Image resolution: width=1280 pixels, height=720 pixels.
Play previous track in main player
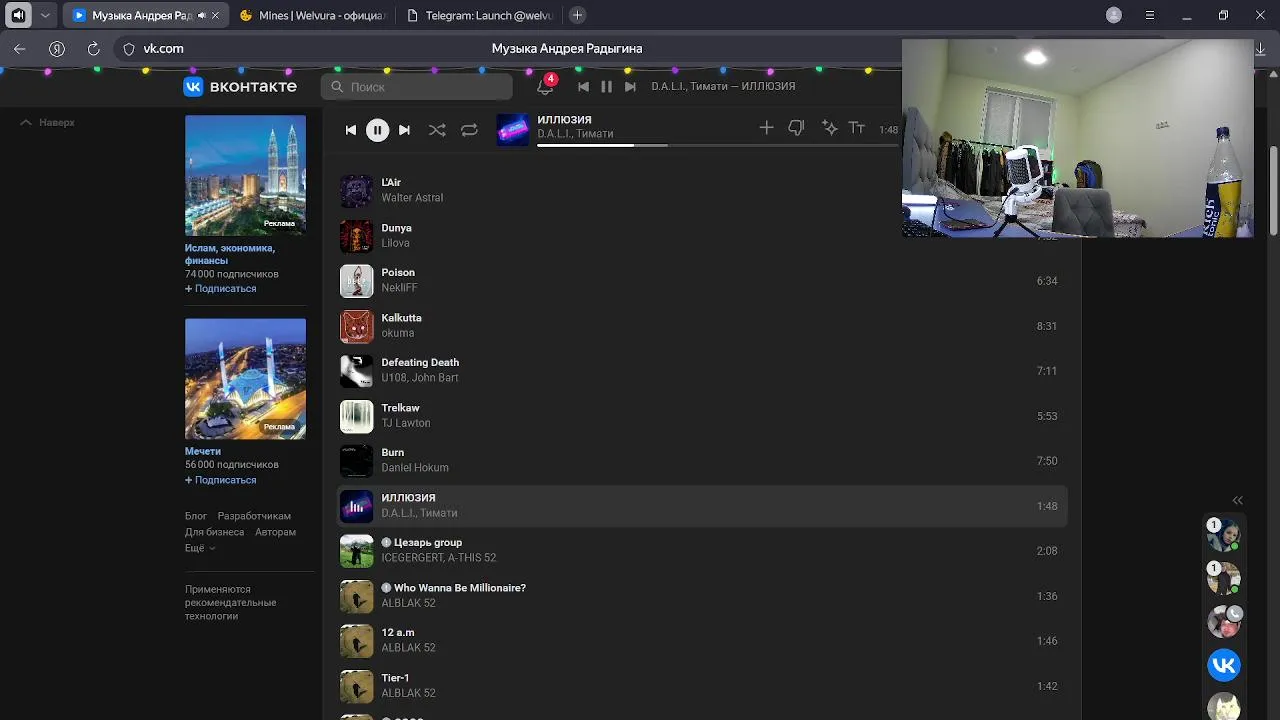(x=350, y=130)
